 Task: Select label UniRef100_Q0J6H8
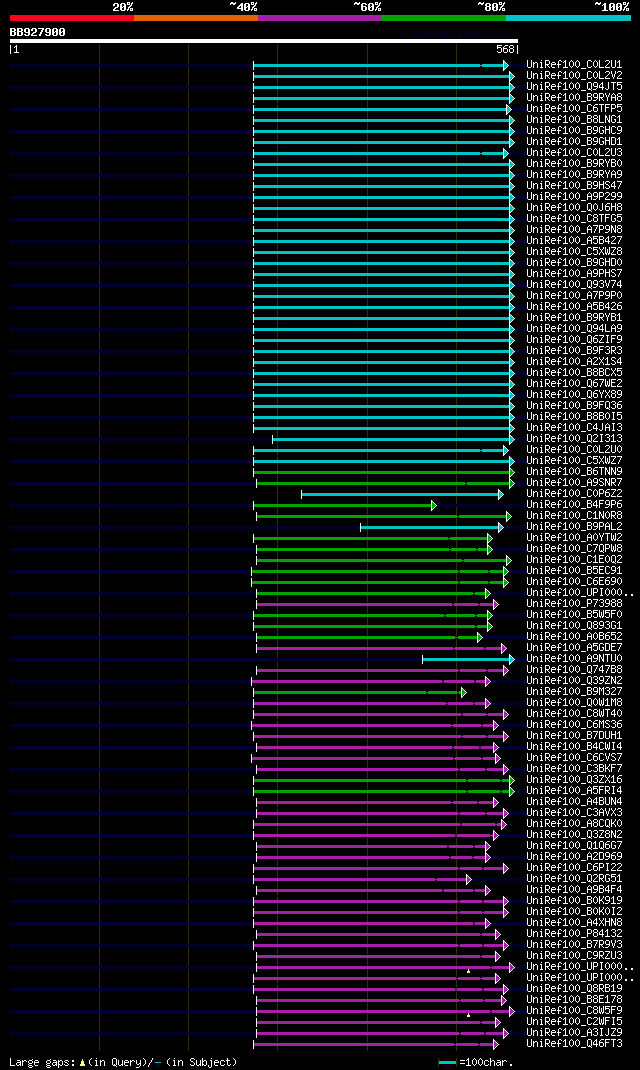[x=574, y=207]
